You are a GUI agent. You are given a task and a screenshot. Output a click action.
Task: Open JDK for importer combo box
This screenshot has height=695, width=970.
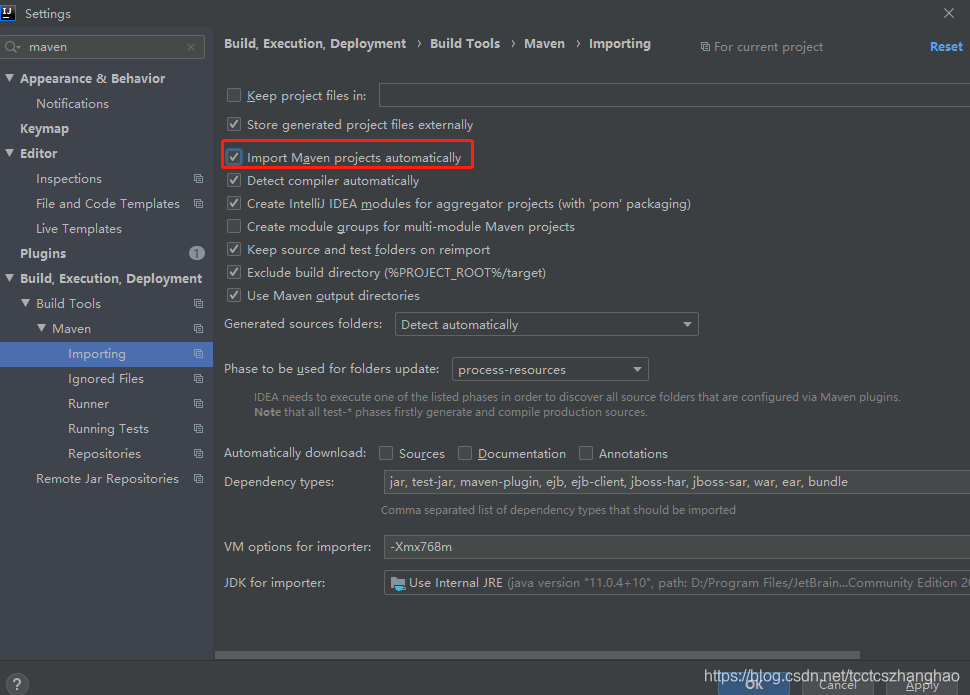pyautogui.click(x=677, y=583)
